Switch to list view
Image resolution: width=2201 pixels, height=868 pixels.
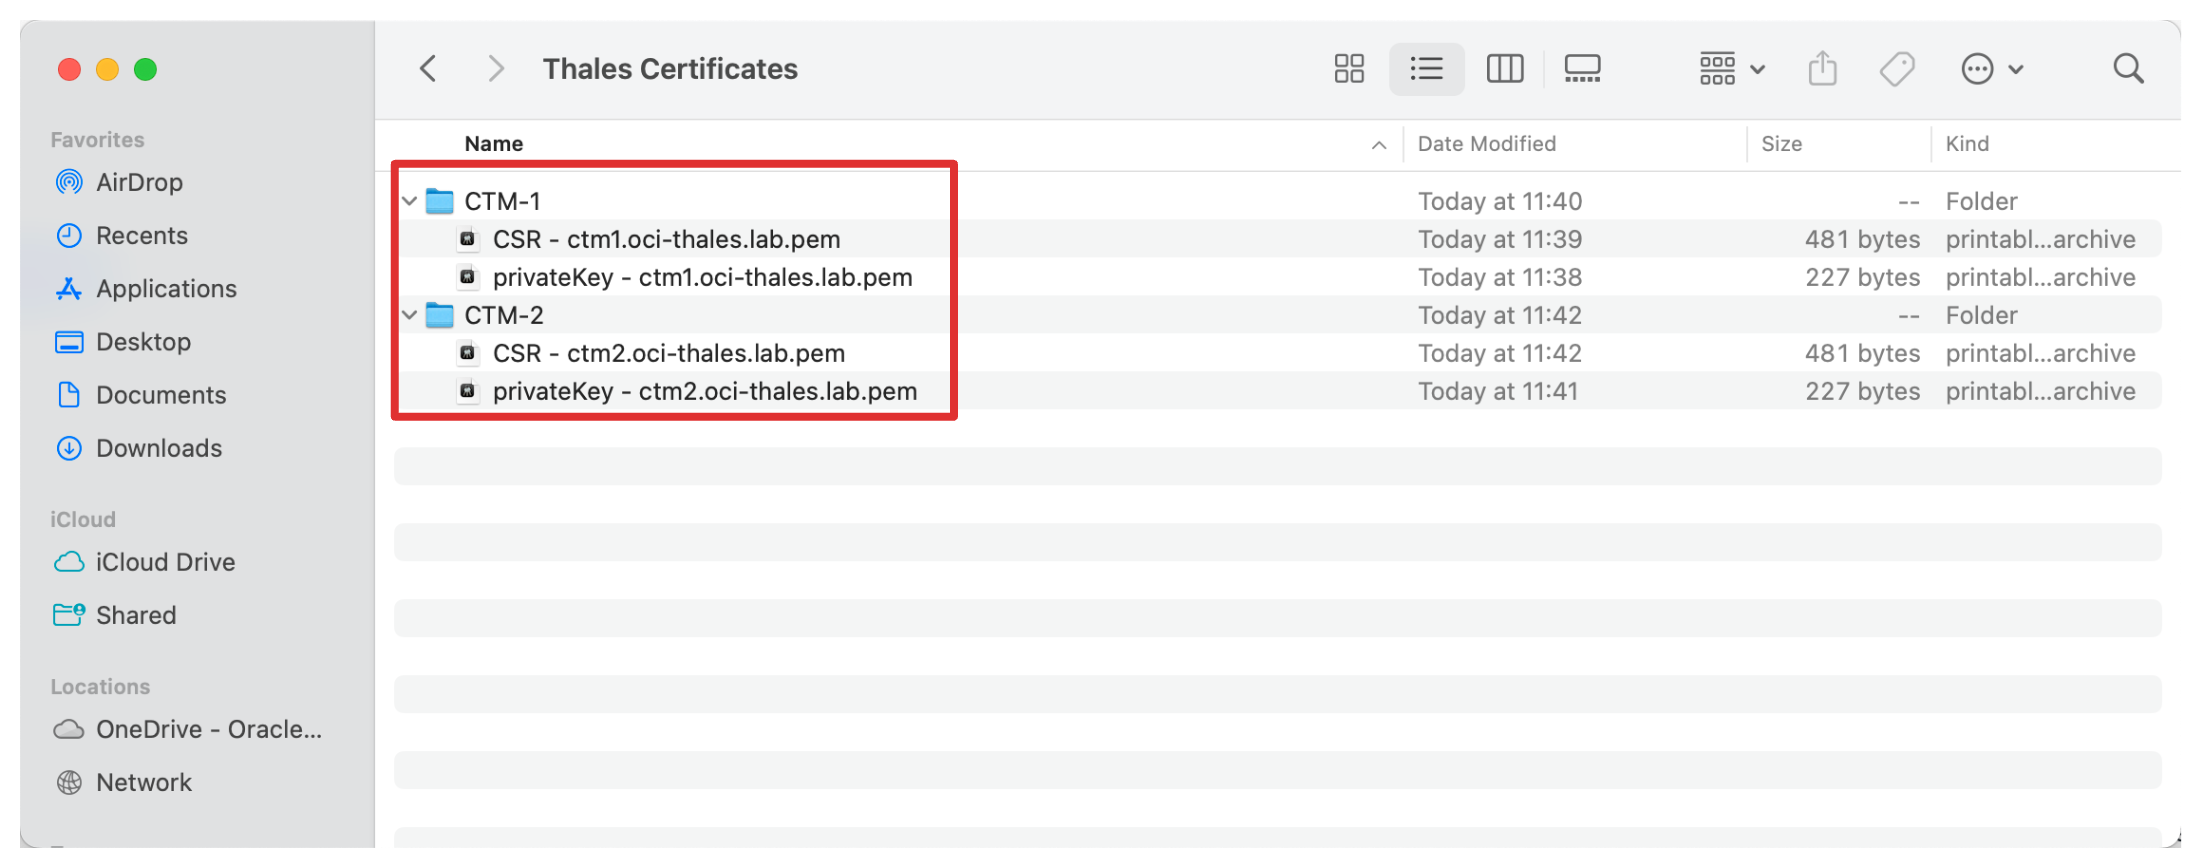(1426, 69)
